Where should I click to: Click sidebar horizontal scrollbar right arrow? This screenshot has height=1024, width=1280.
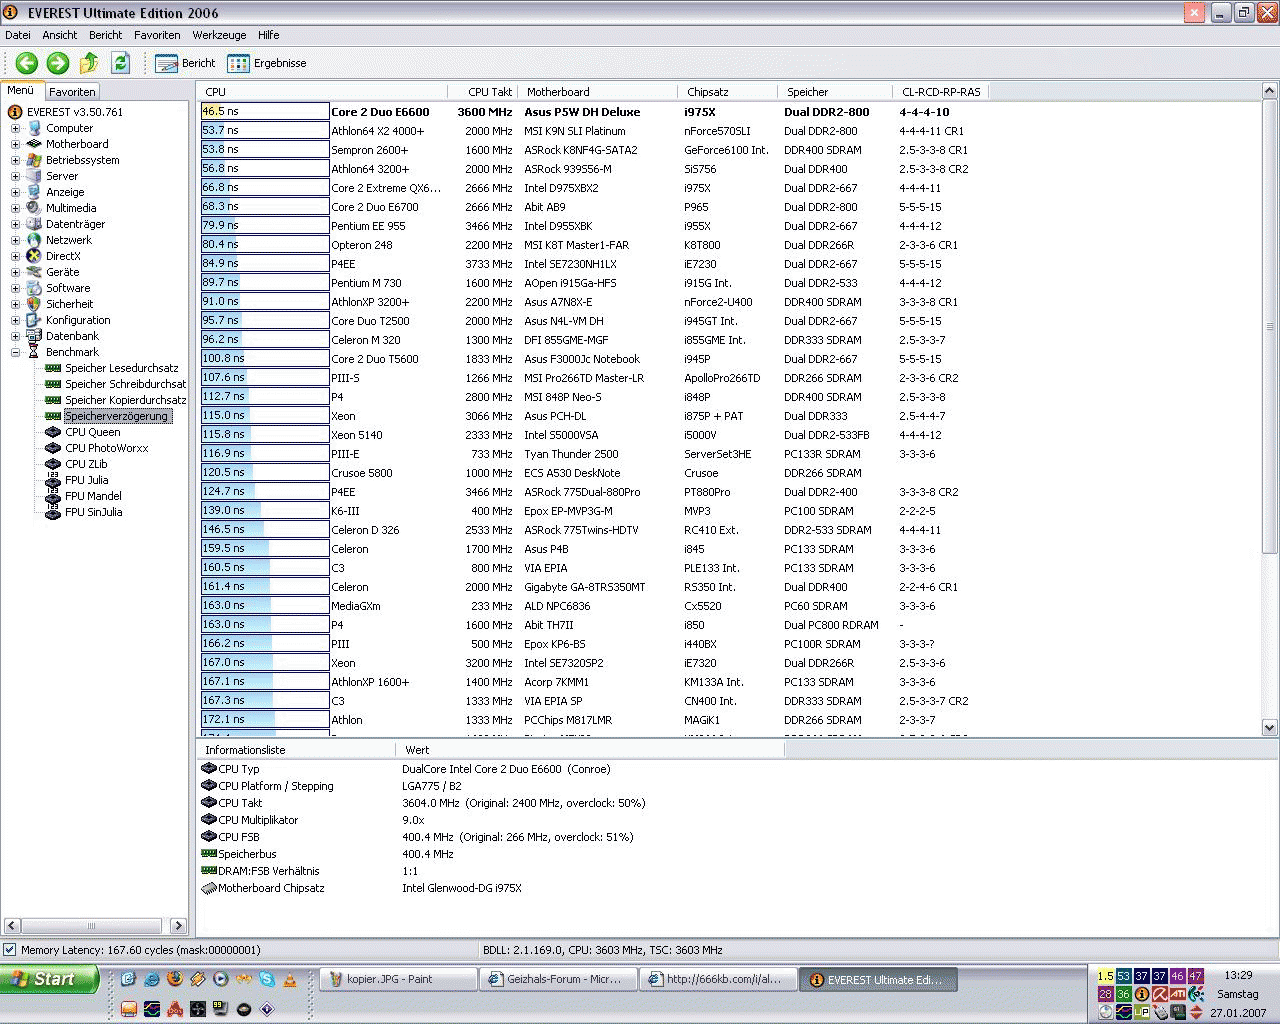(178, 926)
